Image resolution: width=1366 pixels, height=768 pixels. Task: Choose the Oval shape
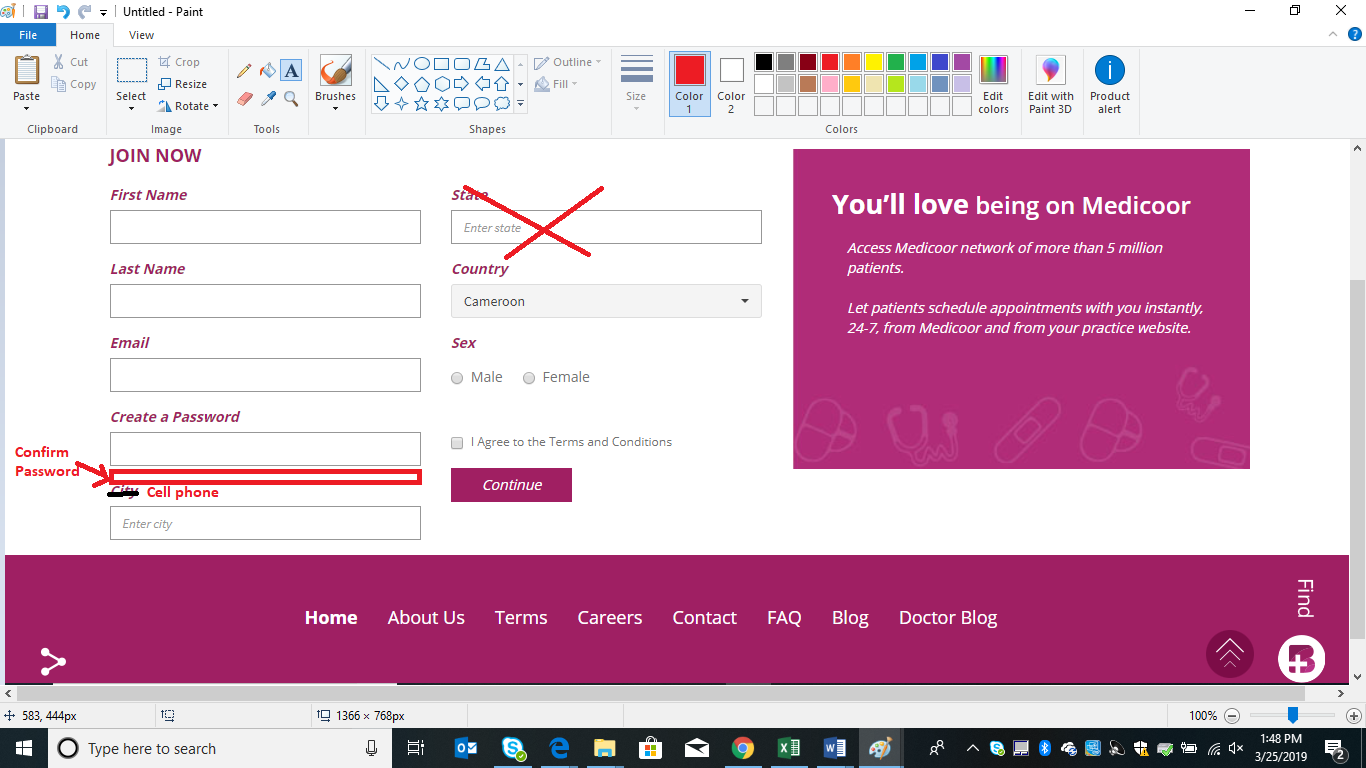pos(422,63)
